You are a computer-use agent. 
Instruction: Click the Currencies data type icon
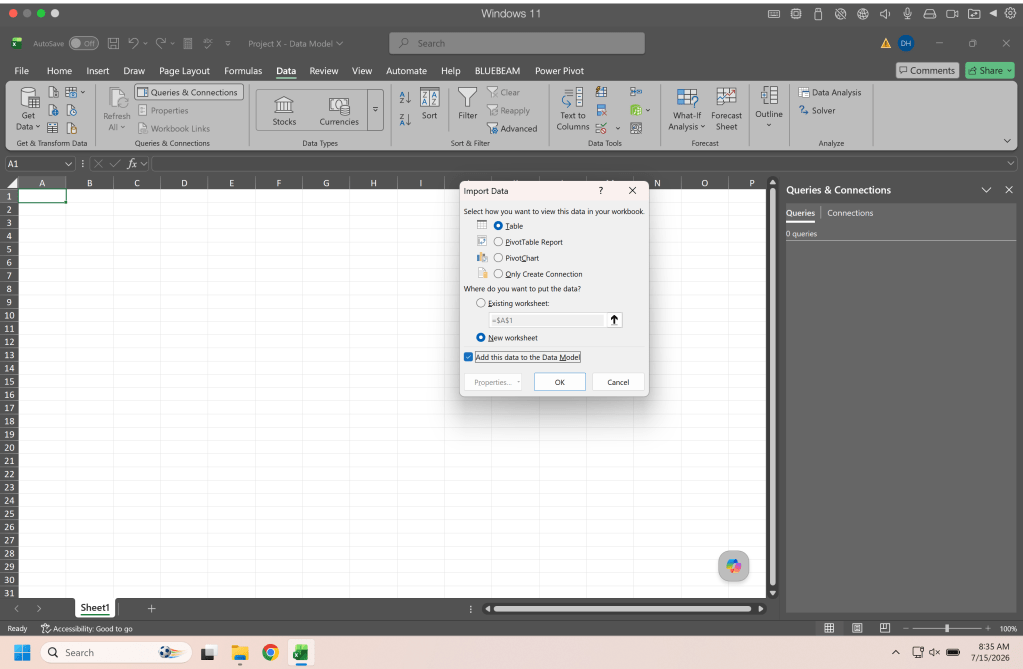pyautogui.click(x=339, y=104)
